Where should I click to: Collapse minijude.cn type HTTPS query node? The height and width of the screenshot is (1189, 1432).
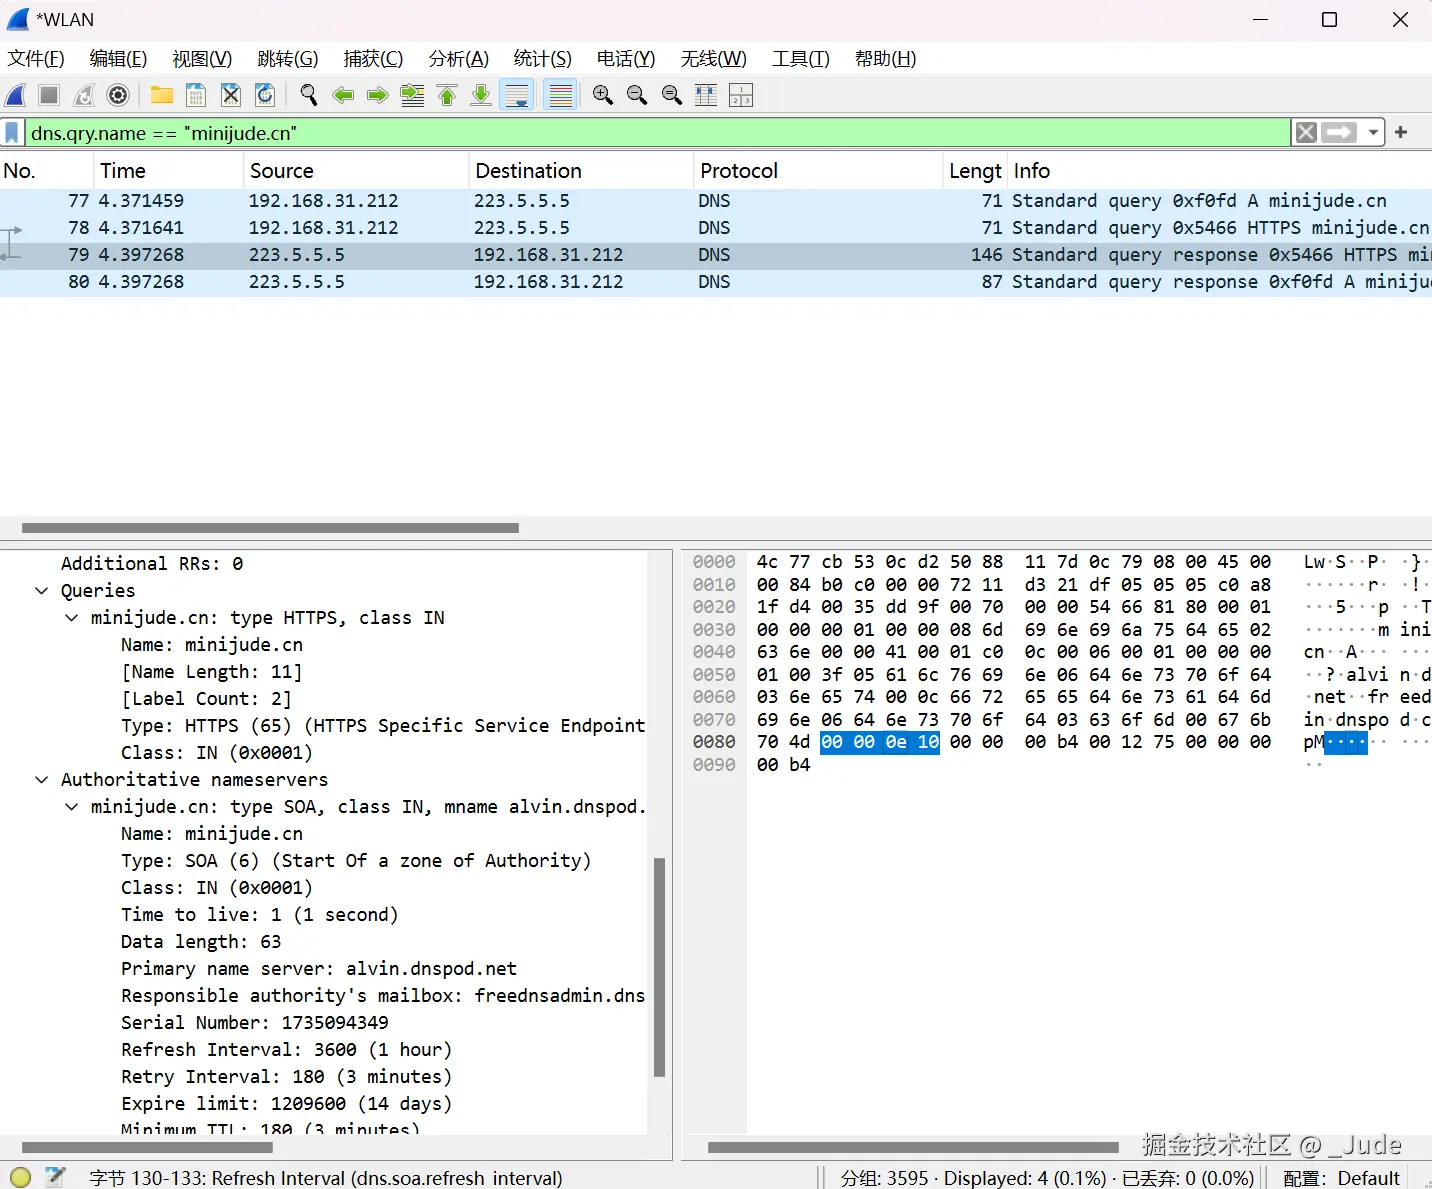[x=71, y=617]
